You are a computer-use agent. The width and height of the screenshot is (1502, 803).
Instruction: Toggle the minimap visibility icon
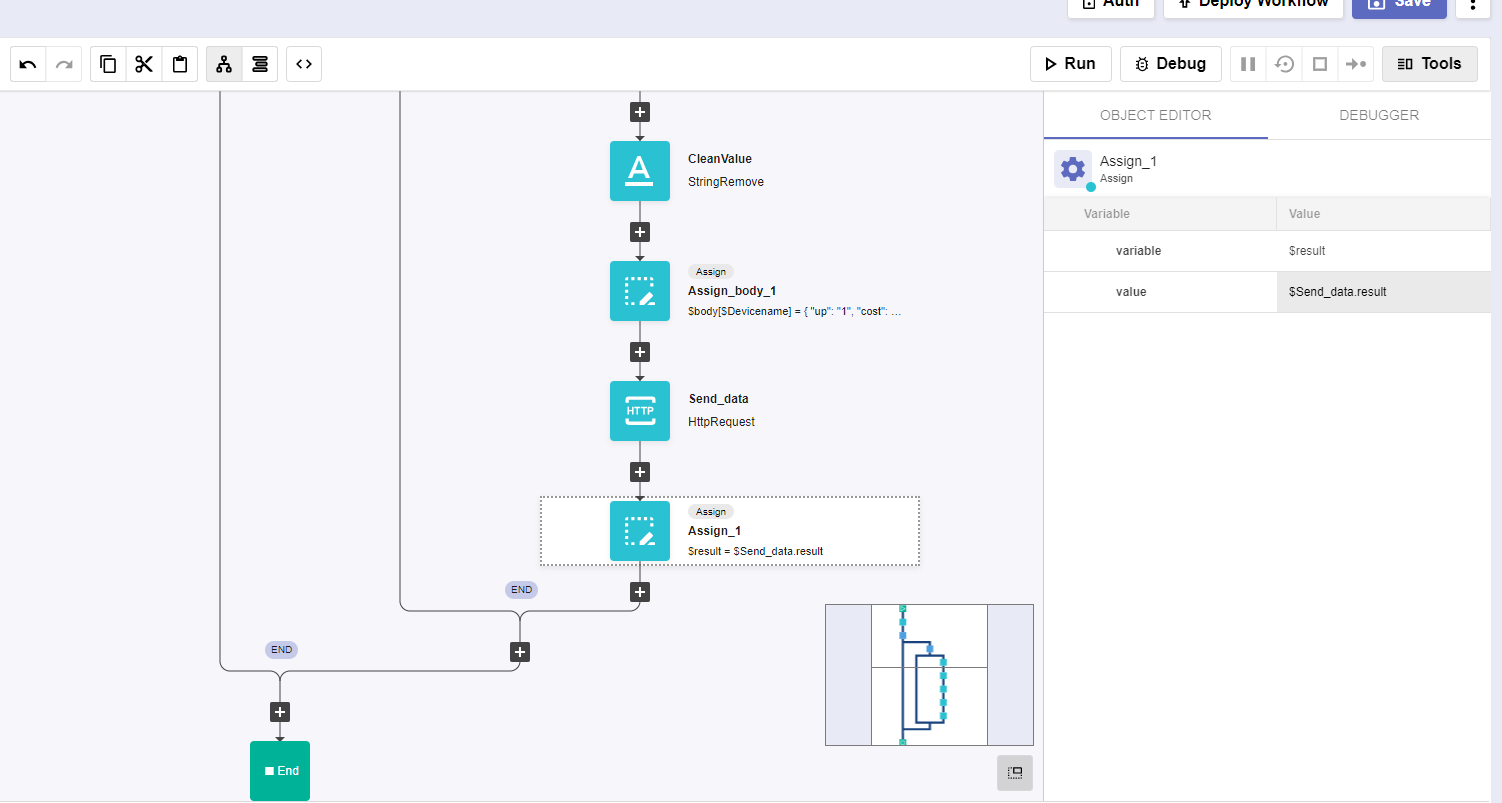(1015, 773)
